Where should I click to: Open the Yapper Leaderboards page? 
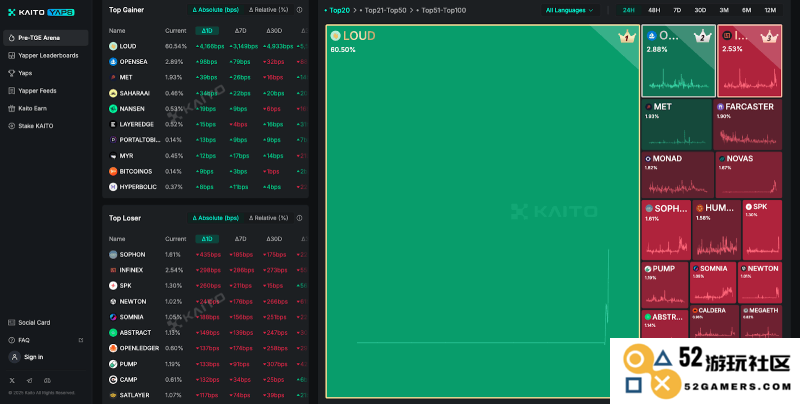point(45,55)
